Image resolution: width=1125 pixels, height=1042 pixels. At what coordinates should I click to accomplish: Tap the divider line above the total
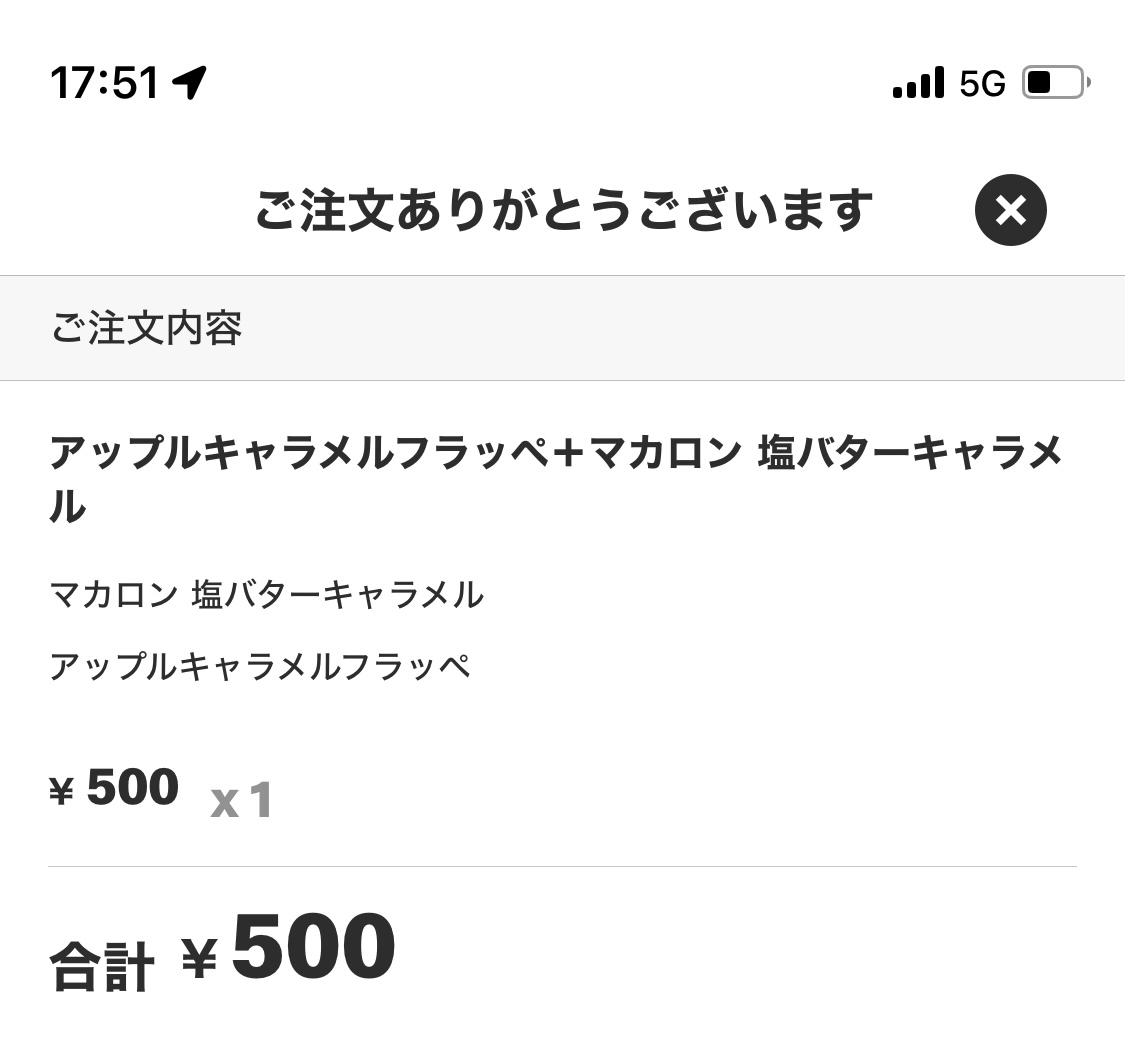point(562,866)
